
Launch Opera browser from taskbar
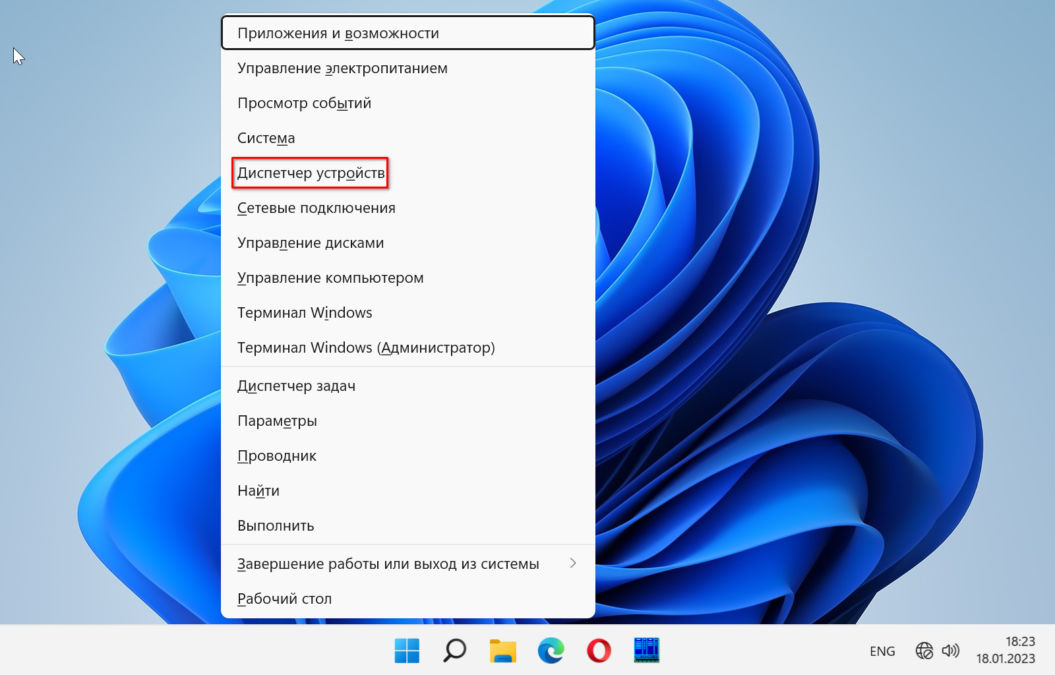click(599, 651)
